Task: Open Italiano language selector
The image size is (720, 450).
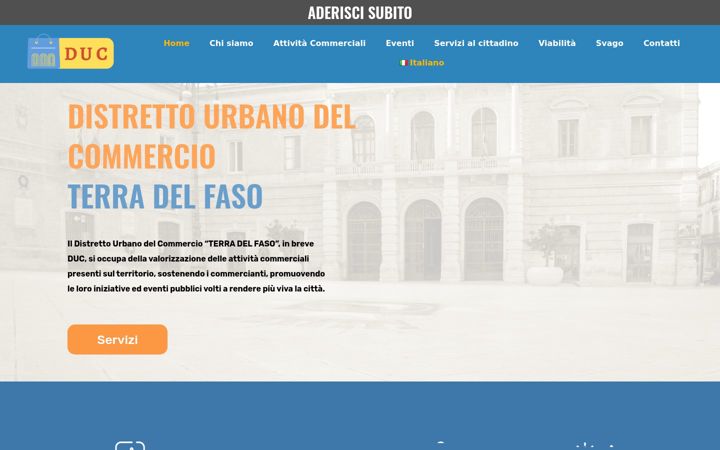Action: [422, 63]
